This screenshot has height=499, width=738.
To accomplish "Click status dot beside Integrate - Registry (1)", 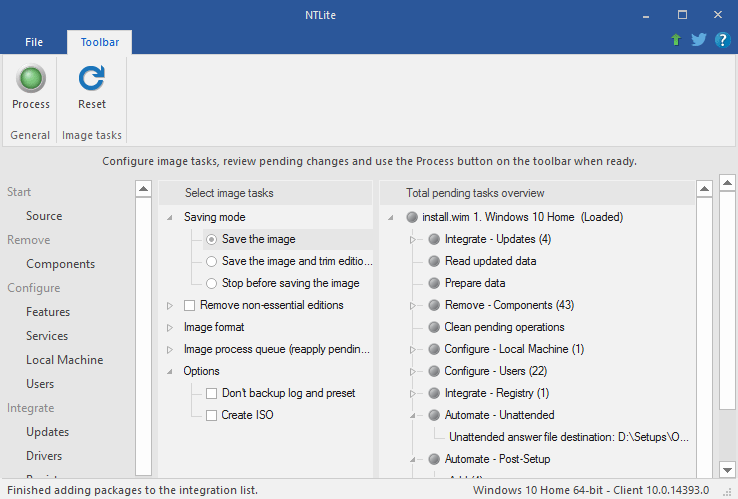I will click(x=434, y=393).
